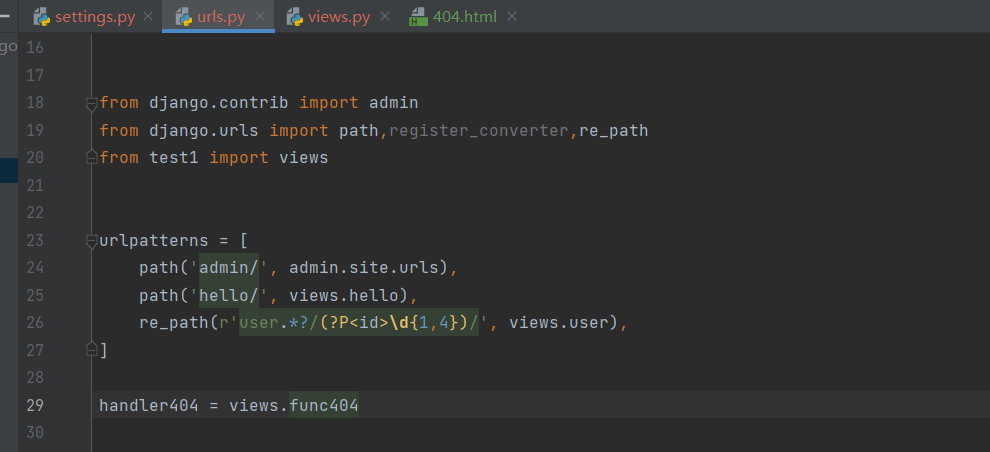The width and height of the screenshot is (990, 452).
Task: Toggle the fold marker at line 20
Action: click(92, 157)
